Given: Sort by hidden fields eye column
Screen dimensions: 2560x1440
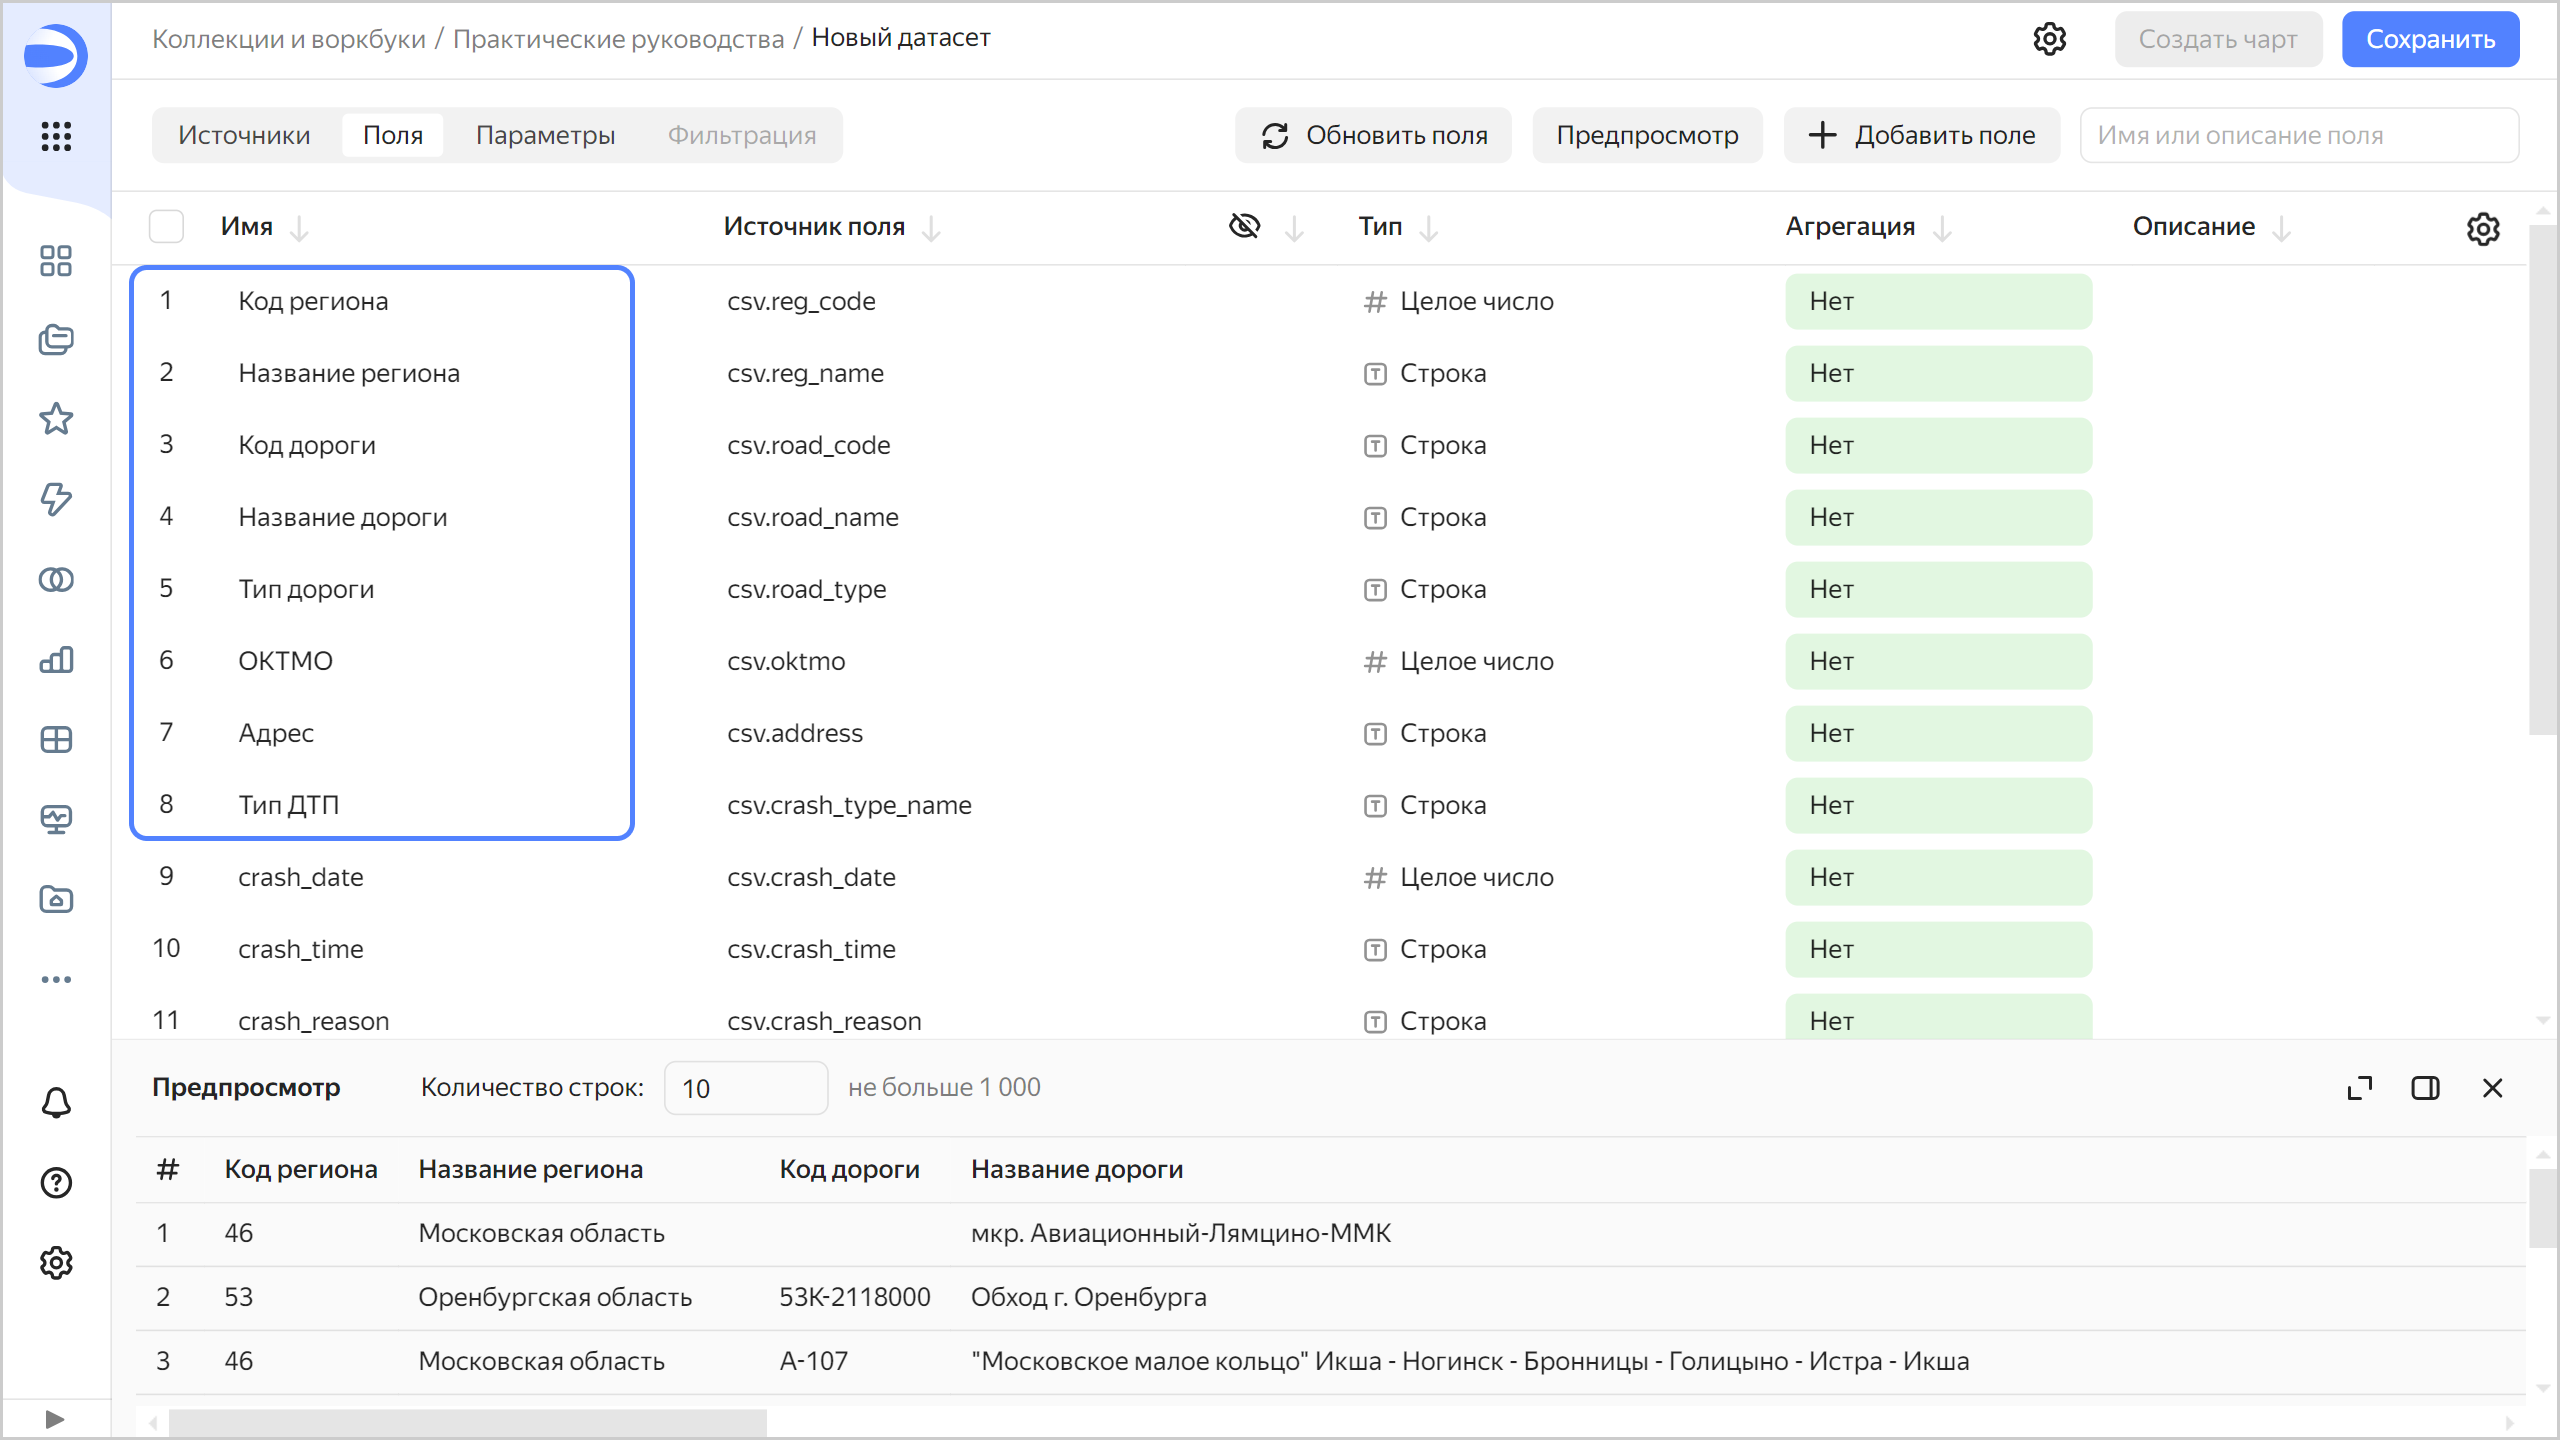Looking at the screenshot, I should [1294, 229].
